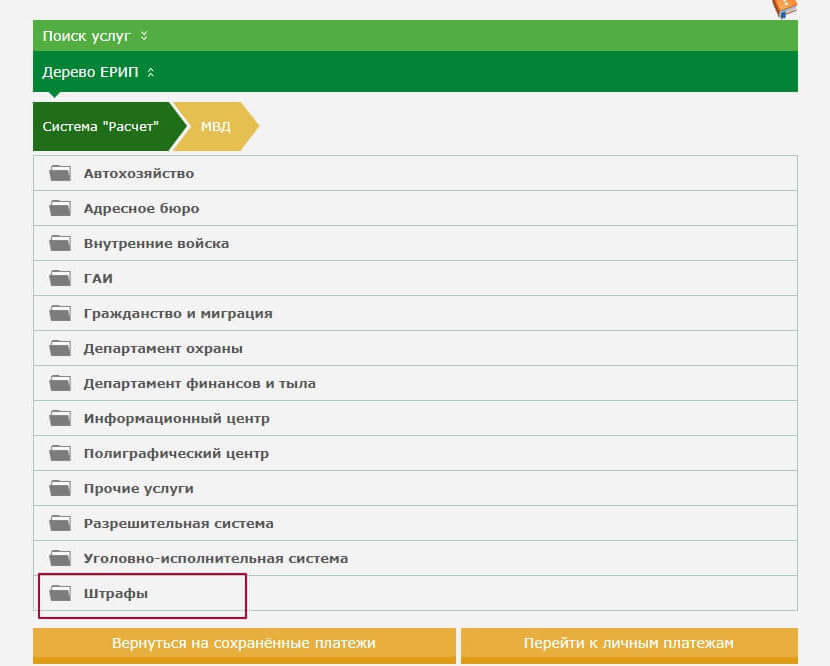
Task: Expand the Поиск услуг section
Action: coord(95,36)
